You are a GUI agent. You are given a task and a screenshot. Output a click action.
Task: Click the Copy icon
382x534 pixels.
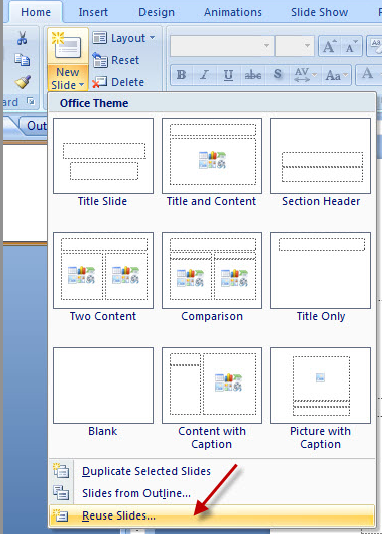(x=22, y=60)
